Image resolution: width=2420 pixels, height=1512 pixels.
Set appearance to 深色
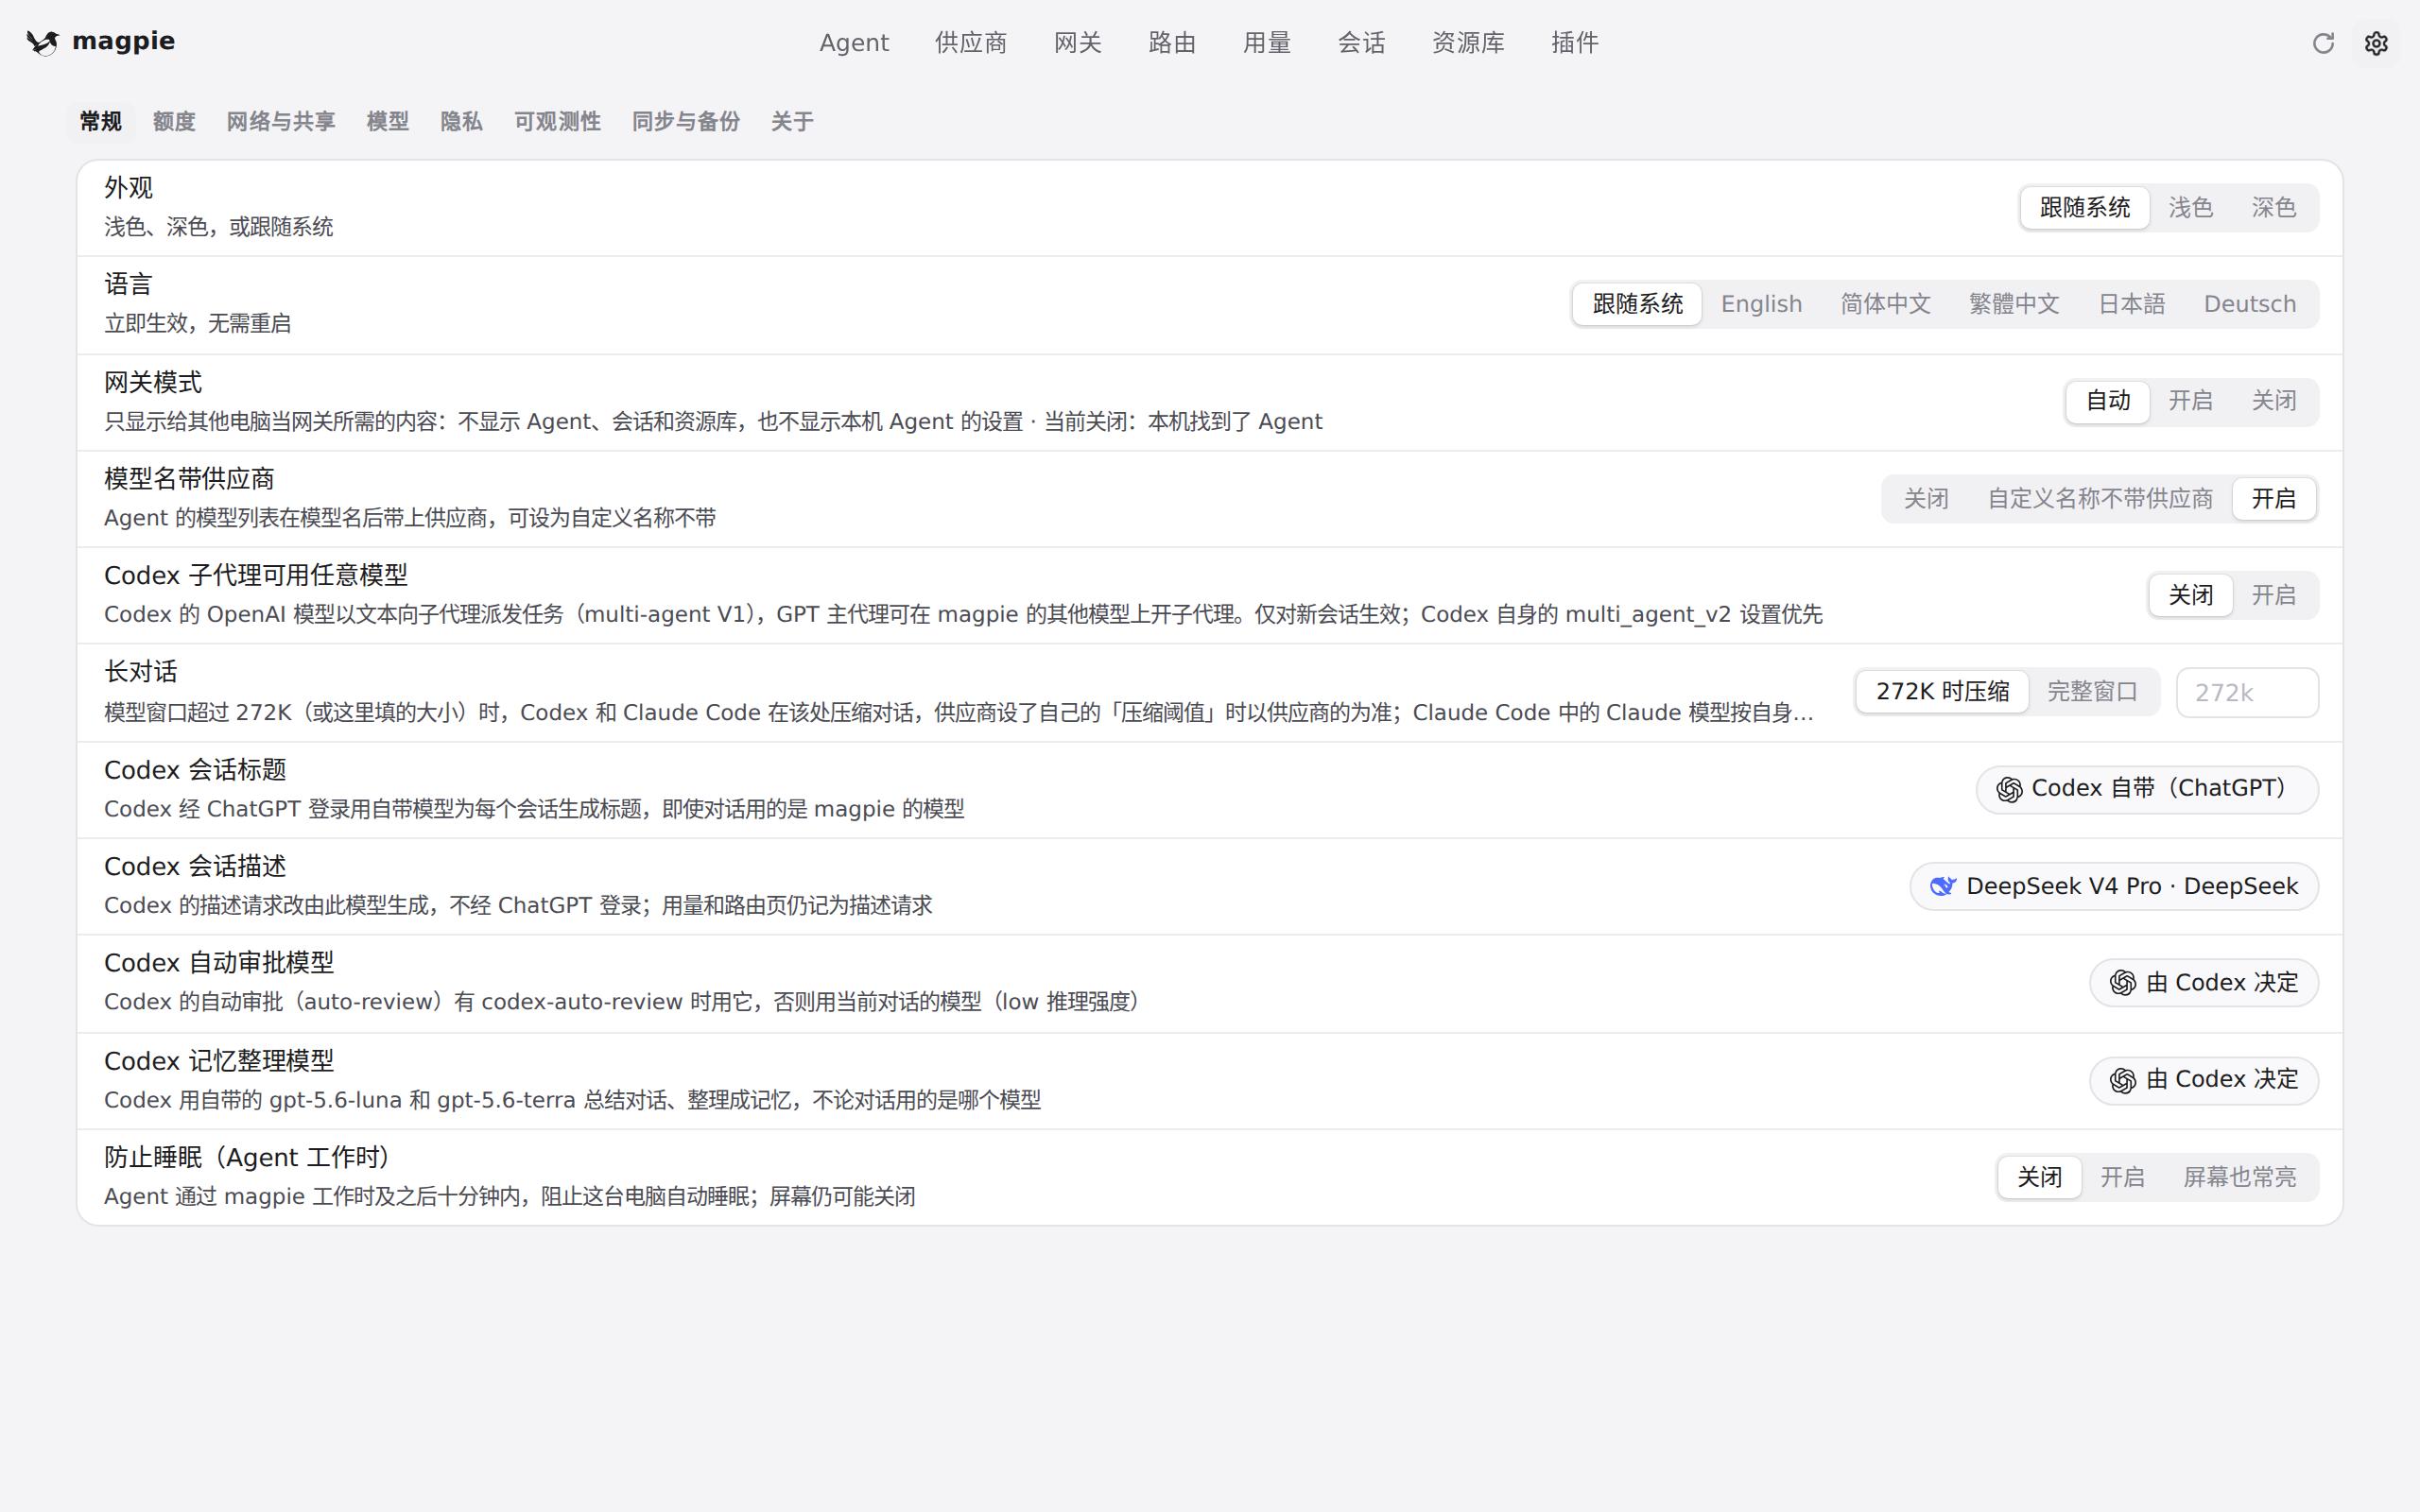tap(2273, 208)
